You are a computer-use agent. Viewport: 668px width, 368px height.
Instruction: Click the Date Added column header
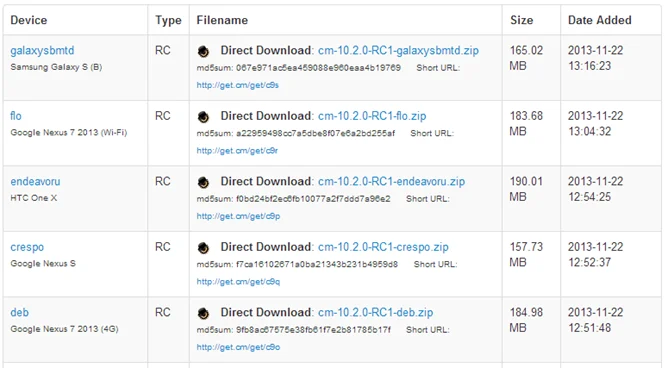pos(599,20)
